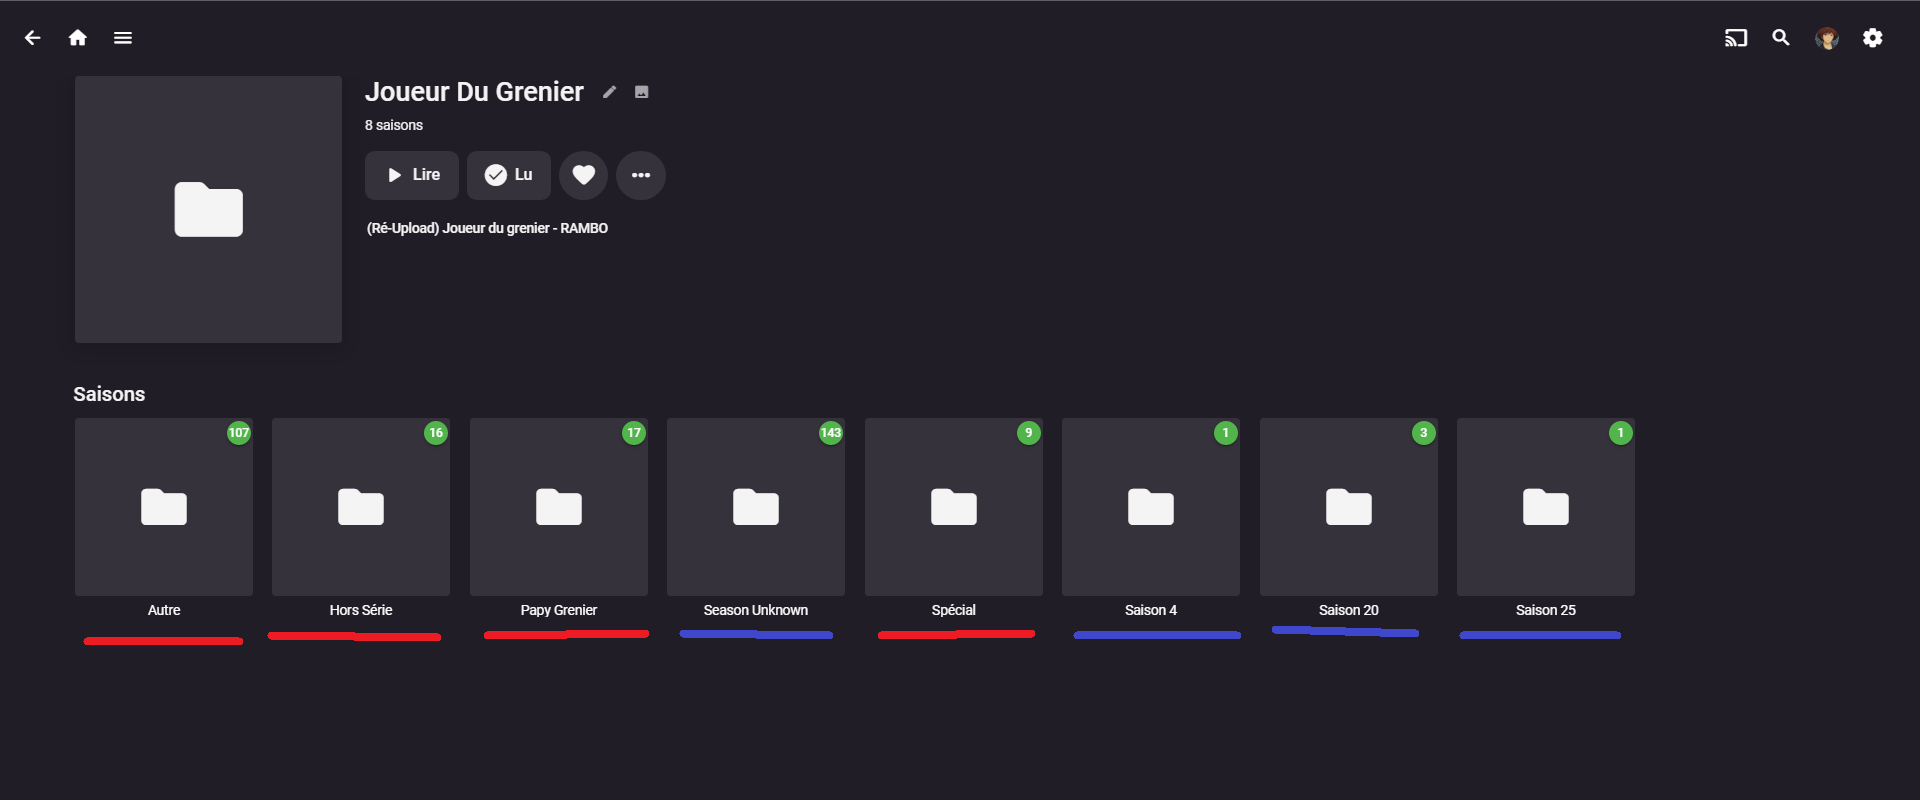Add series to favorites with heart
1920x800 pixels.
coord(584,175)
